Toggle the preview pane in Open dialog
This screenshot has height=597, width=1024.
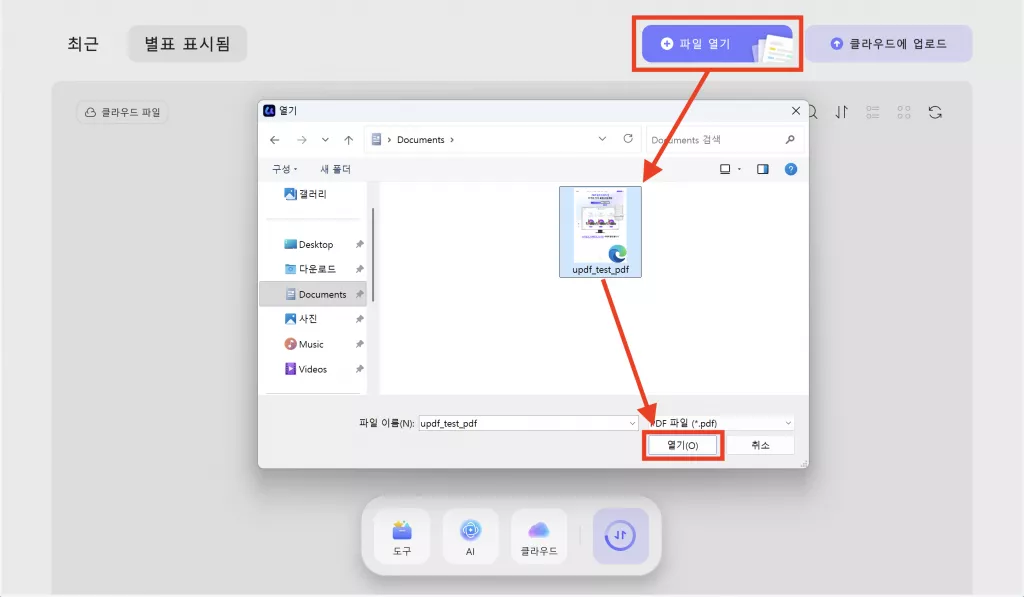tap(762, 168)
